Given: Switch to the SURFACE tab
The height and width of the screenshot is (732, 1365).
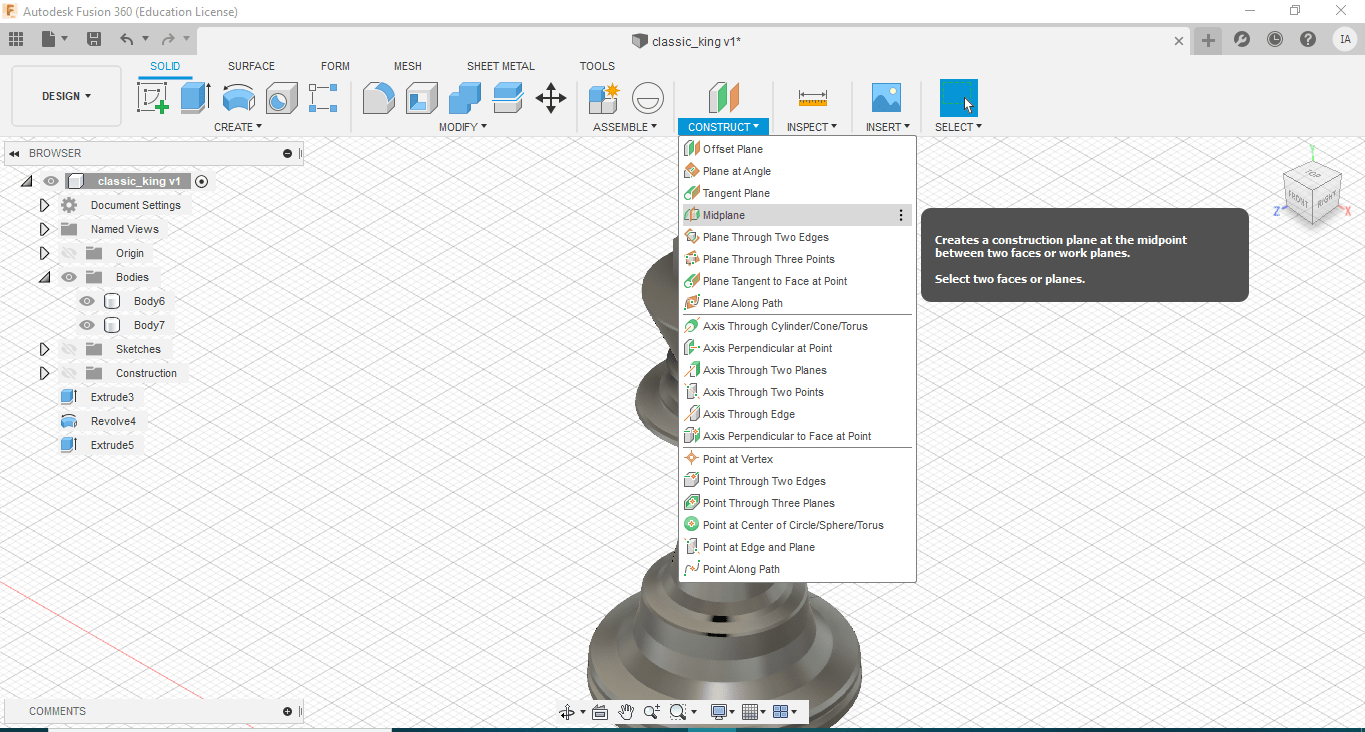Looking at the screenshot, I should click(x=251, y=66).
